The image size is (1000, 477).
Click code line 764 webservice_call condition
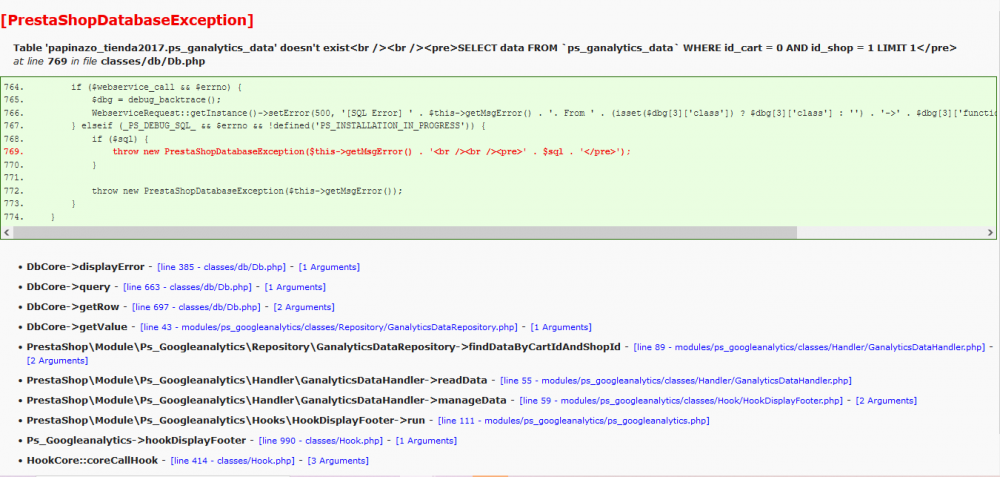click(x=156, y=87)
